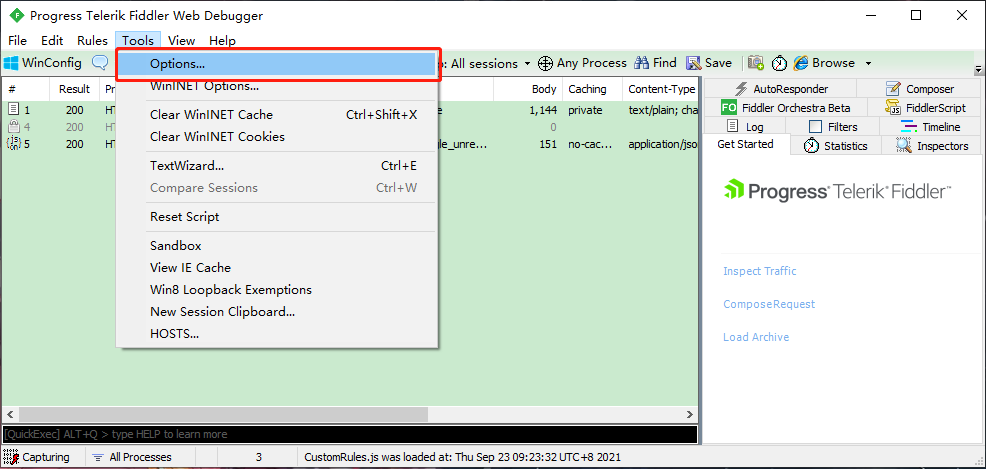Choose Options... from the Tools menu
This screenshot has height=469, width=986.
(x=277, y=63)
